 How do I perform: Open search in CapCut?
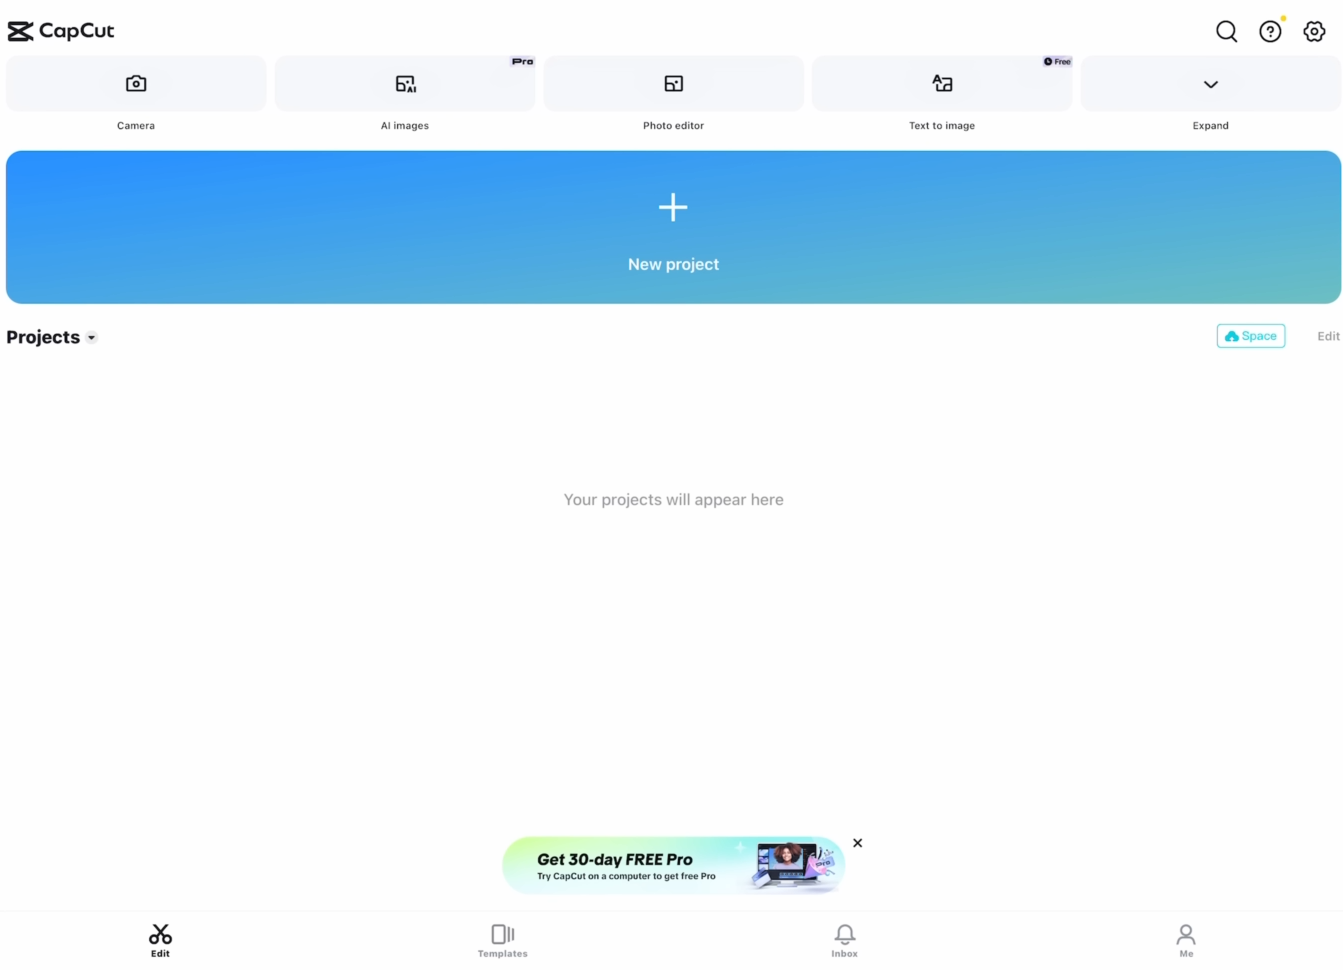tap(1226, 31)
